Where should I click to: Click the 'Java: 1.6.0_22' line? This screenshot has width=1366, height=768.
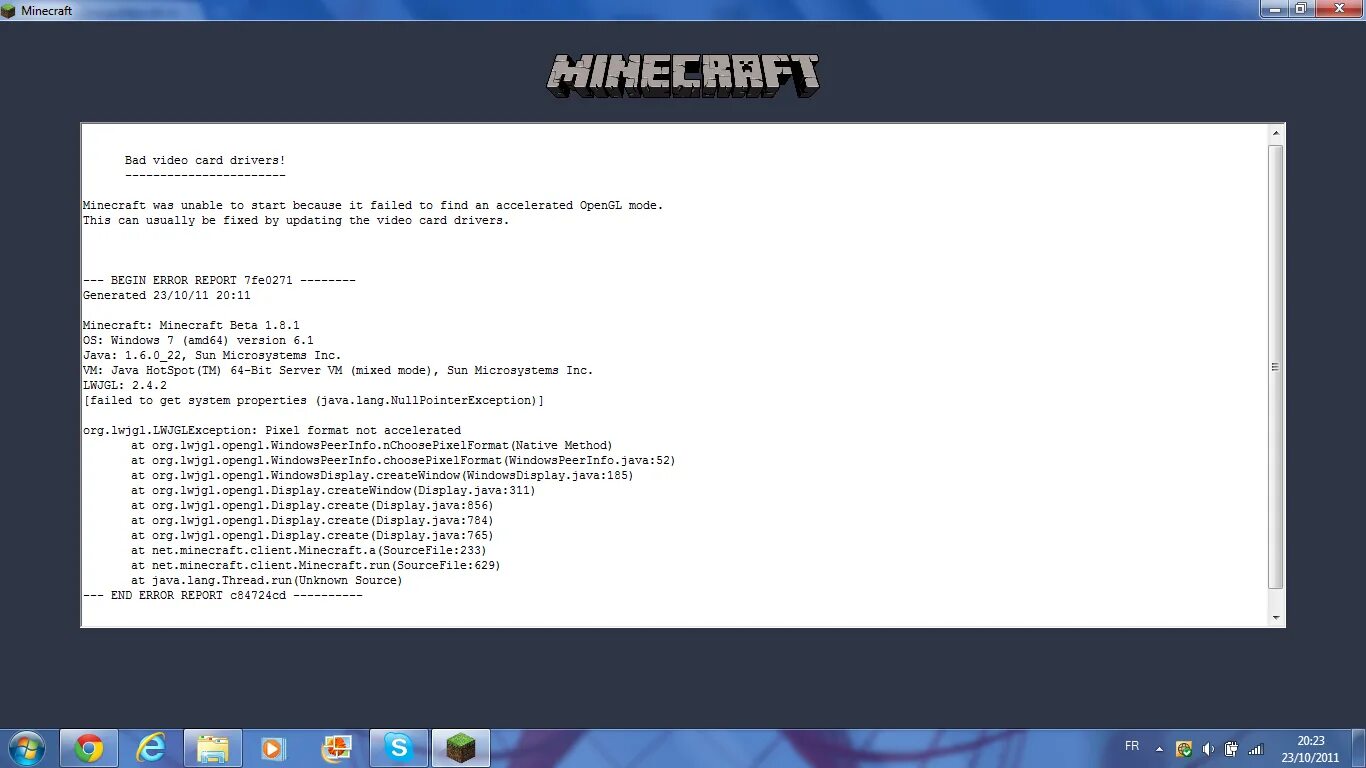[x=212, y=355]
